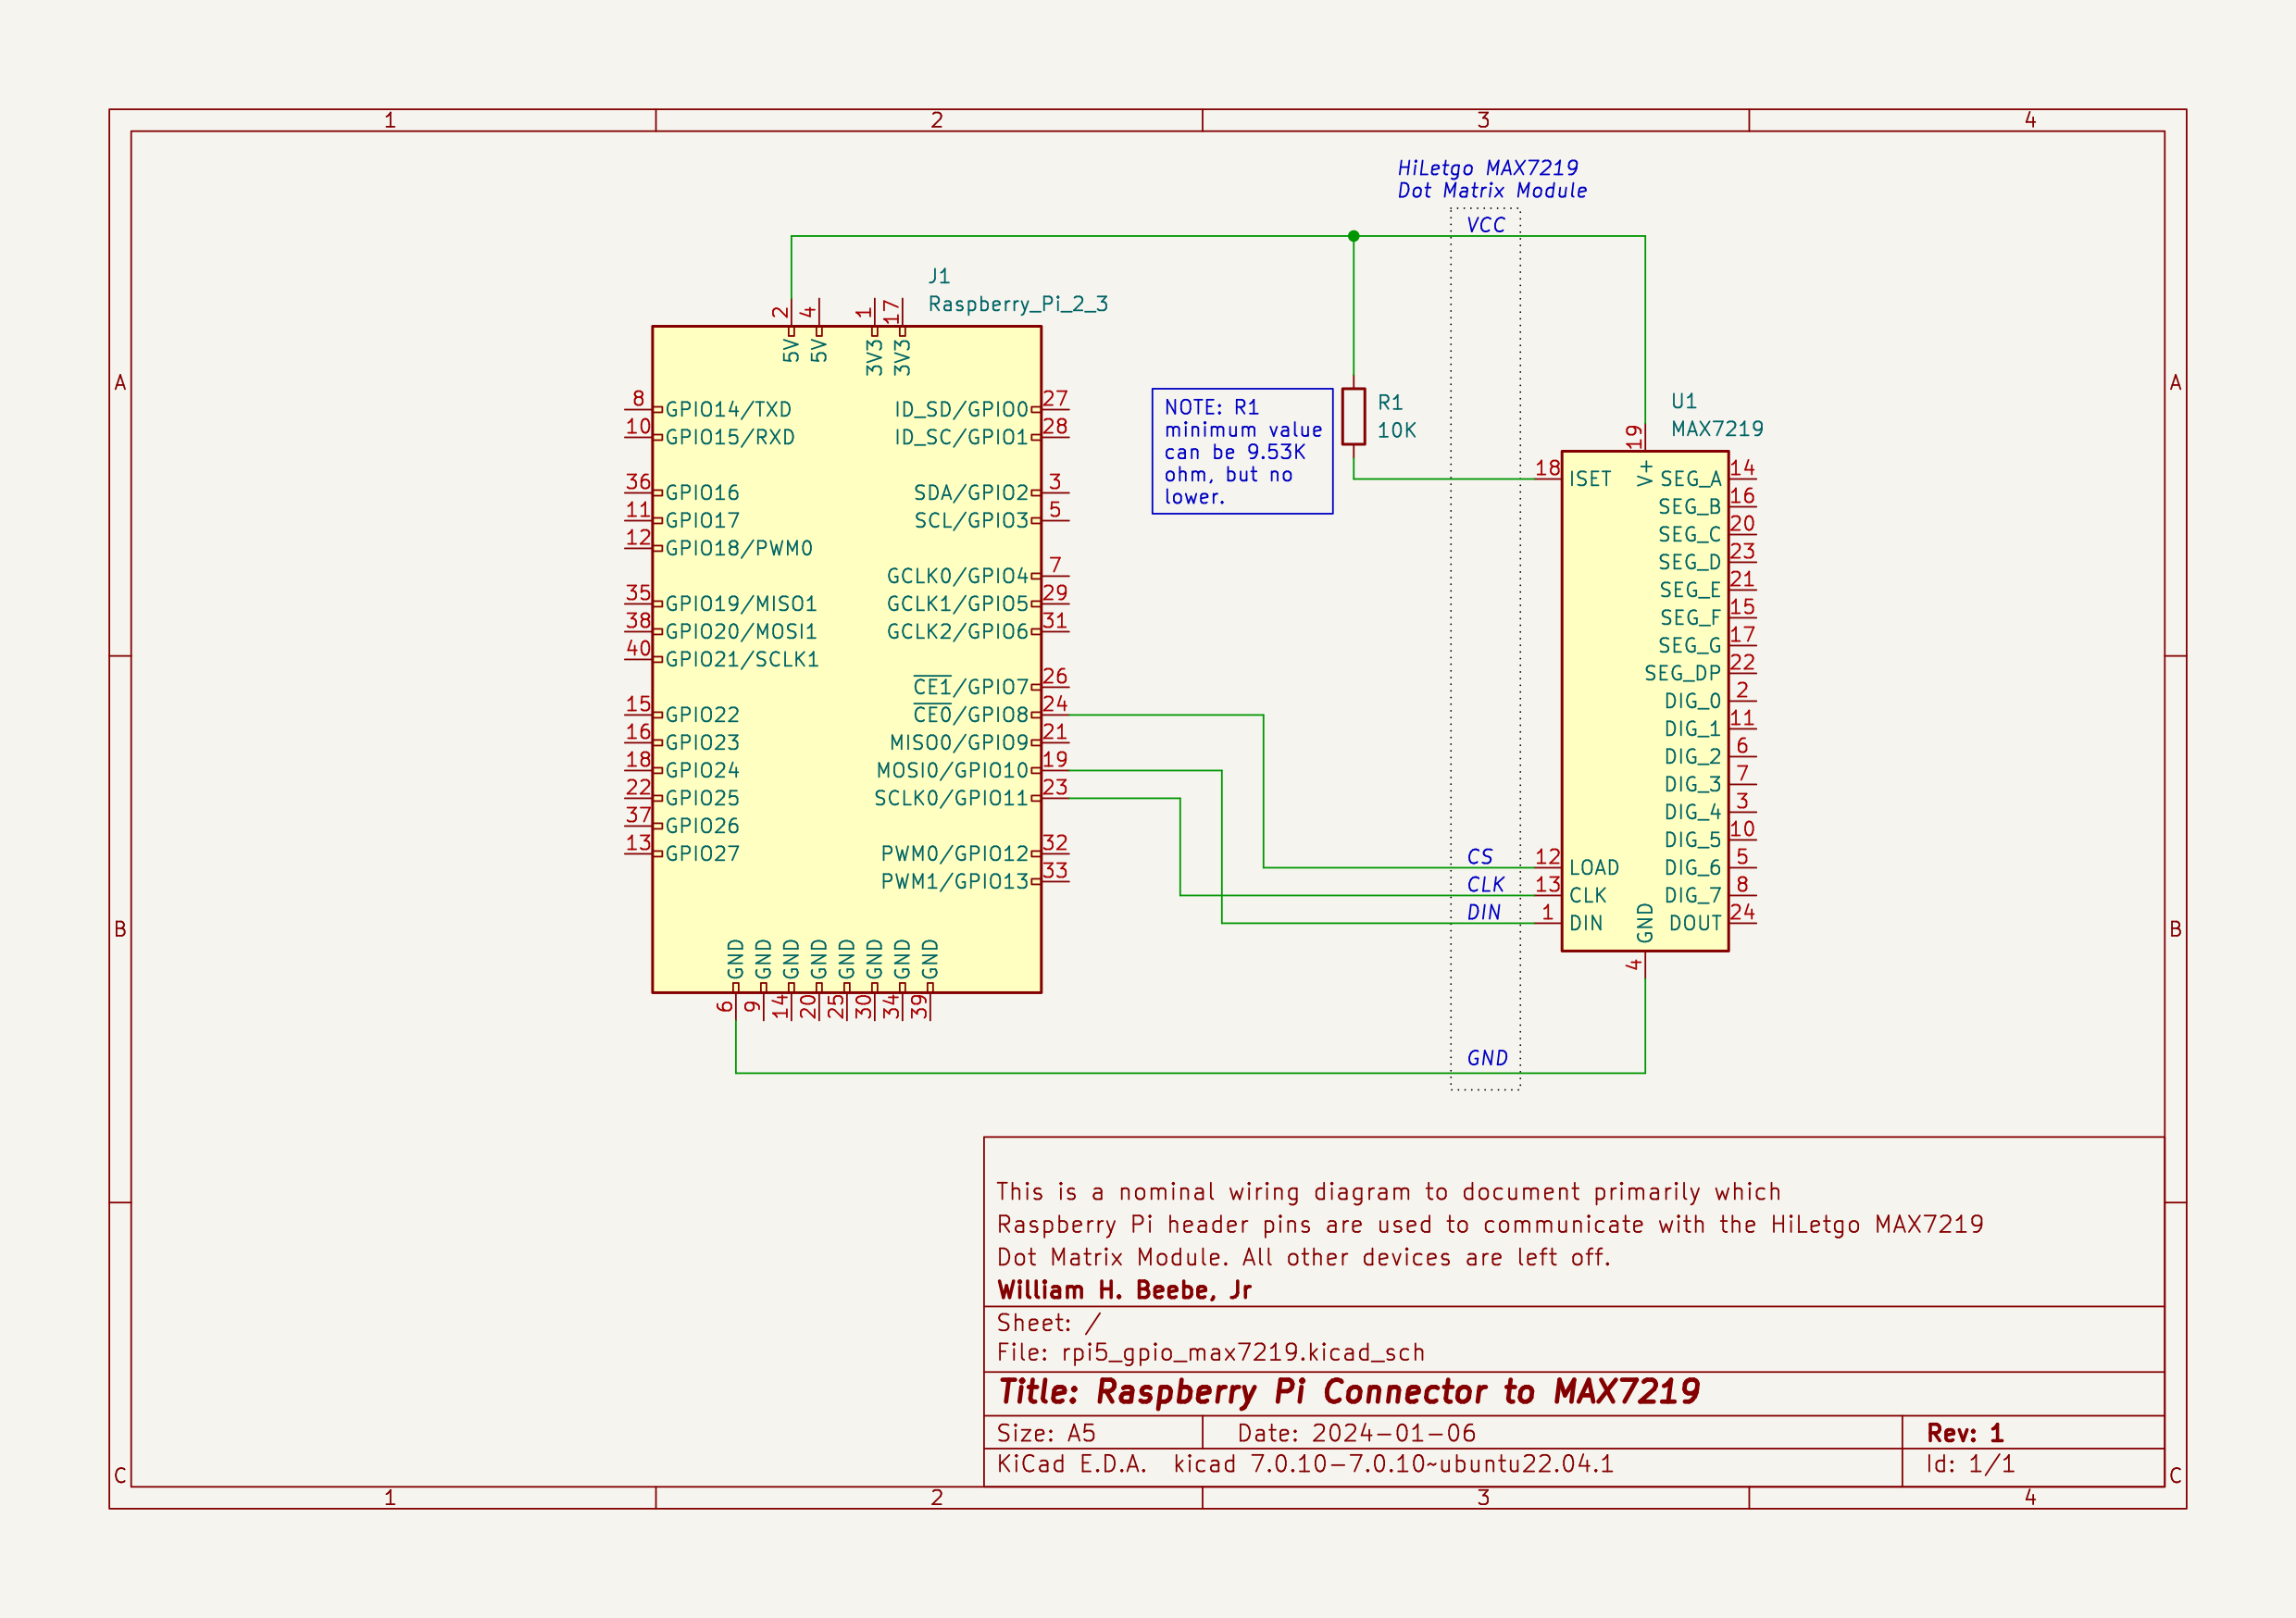This screenshot has width=2296, height=1618.
Task: Click the SEG_DP pin label
Action: [x=1683, y=674]
